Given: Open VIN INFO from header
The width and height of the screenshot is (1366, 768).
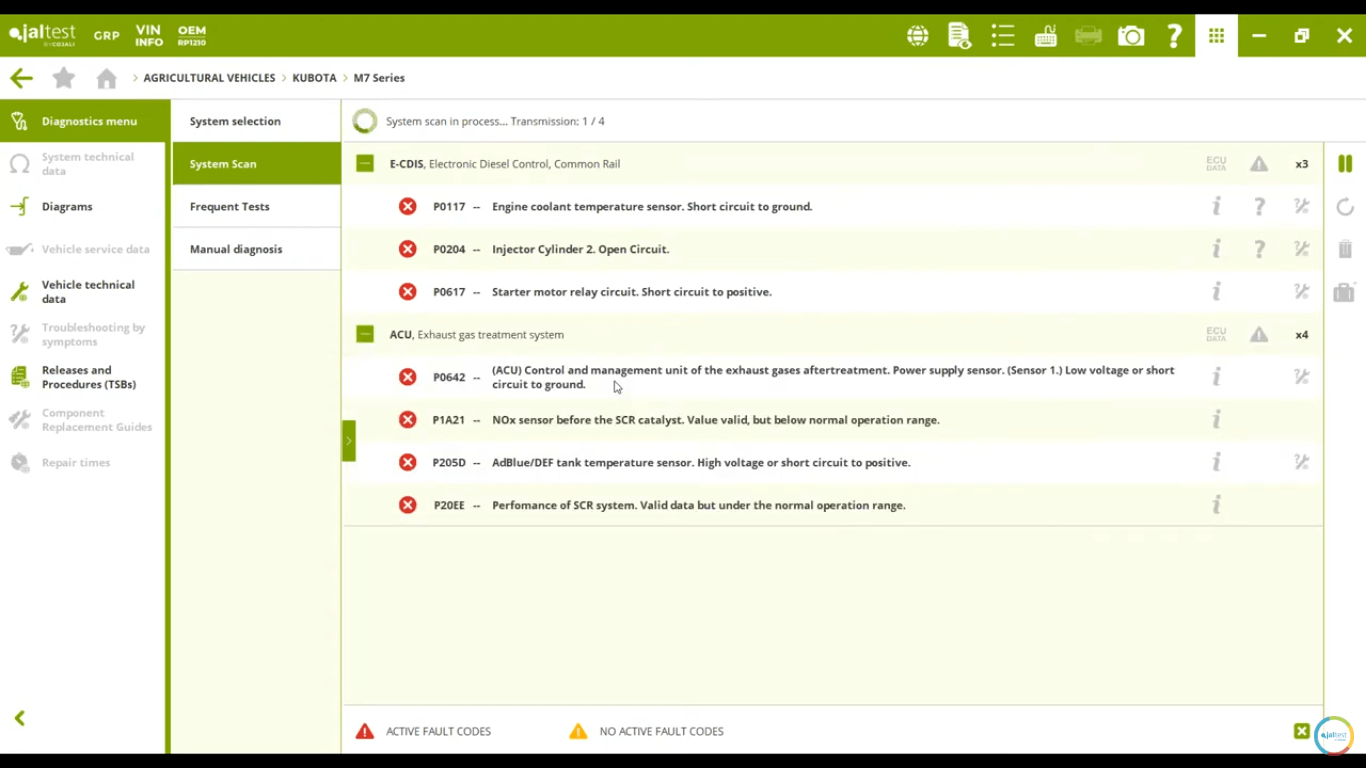Looking at the screenshot, I should tap(149, 36).
